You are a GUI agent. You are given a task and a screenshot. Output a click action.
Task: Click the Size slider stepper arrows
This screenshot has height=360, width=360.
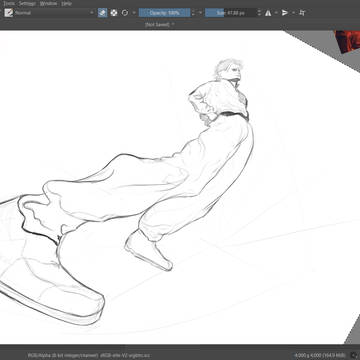(260, 13)
